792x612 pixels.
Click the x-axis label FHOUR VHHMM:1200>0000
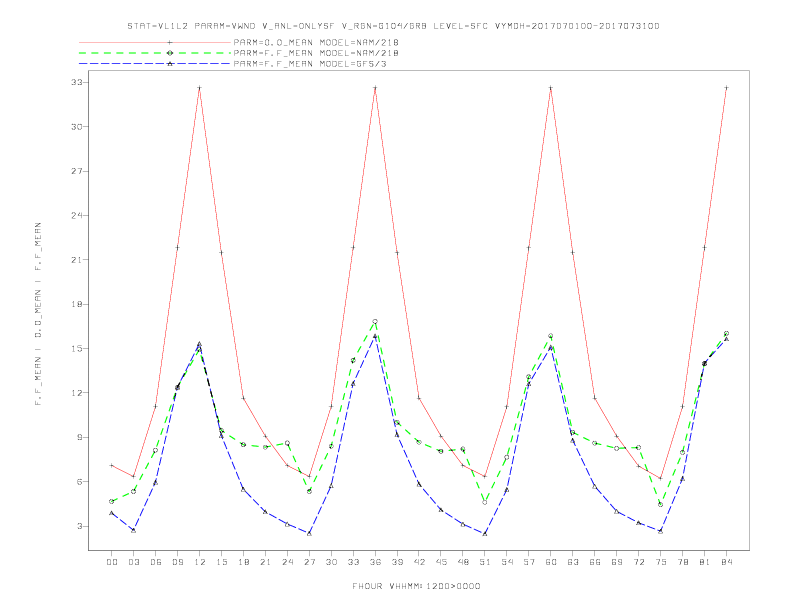[x=416, y=586]
